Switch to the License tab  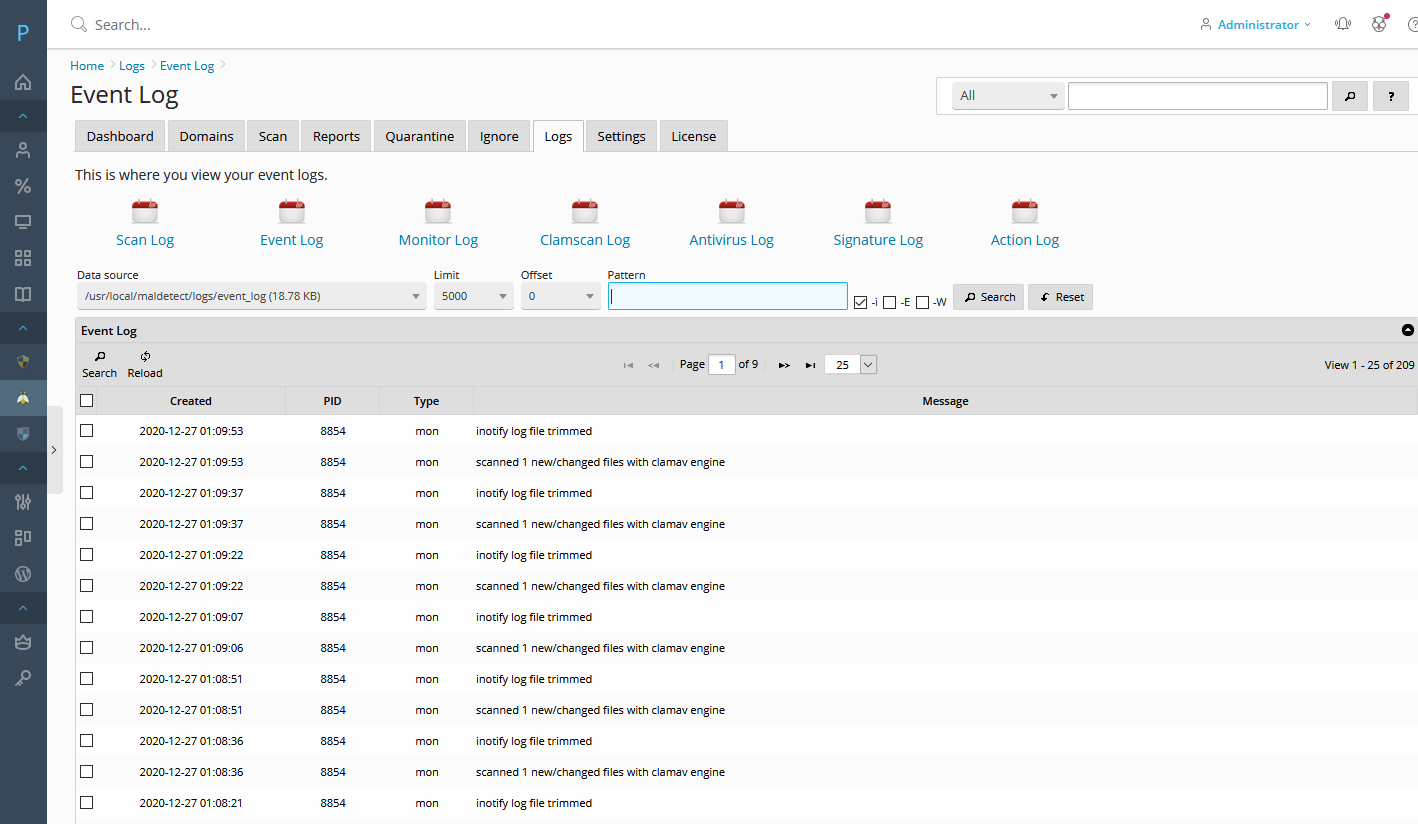pyautogui.click(x=693, y=136)
